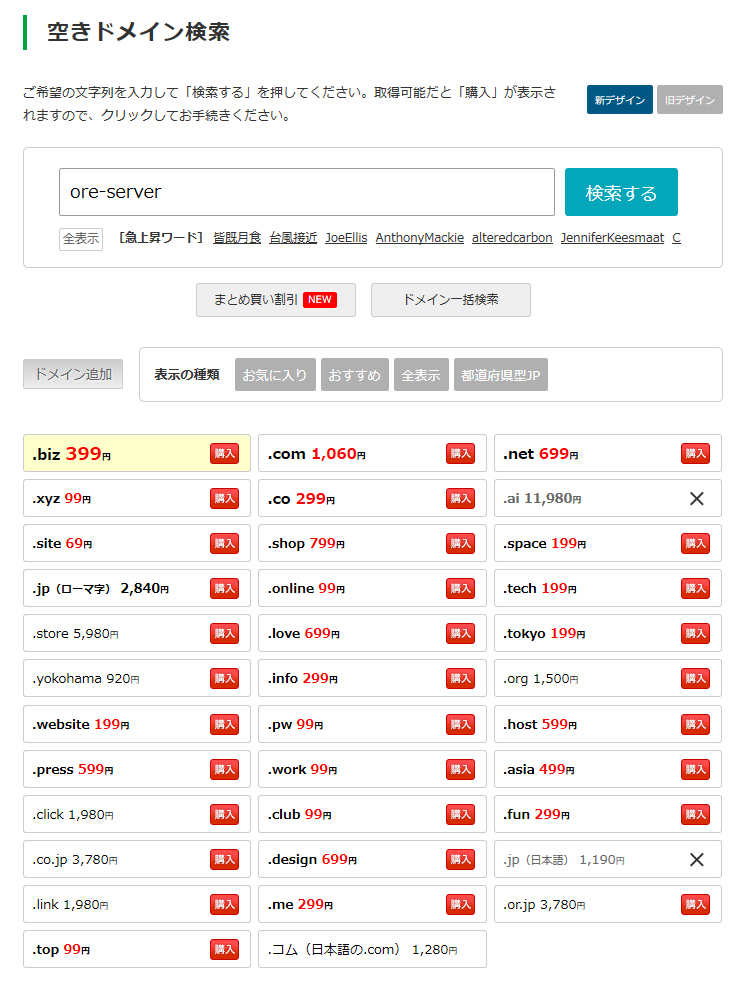
Task: Open the 皆既月食 trending word link
Action: 237,238
